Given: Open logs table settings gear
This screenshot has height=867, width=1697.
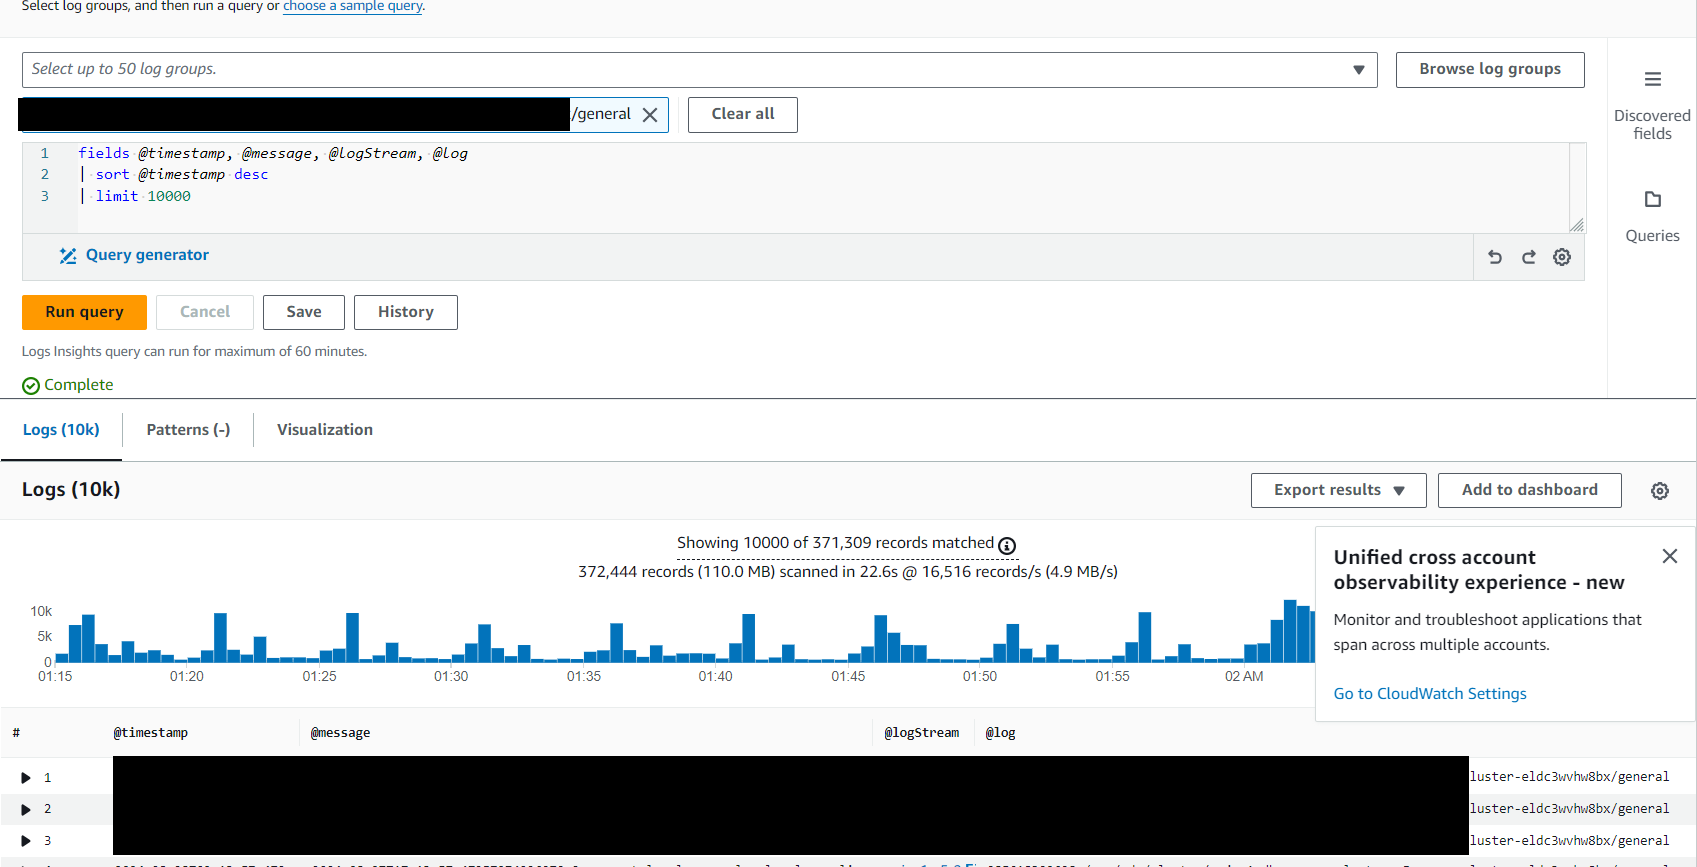Looking at the screenshot, I should [x=1660, y=491].
